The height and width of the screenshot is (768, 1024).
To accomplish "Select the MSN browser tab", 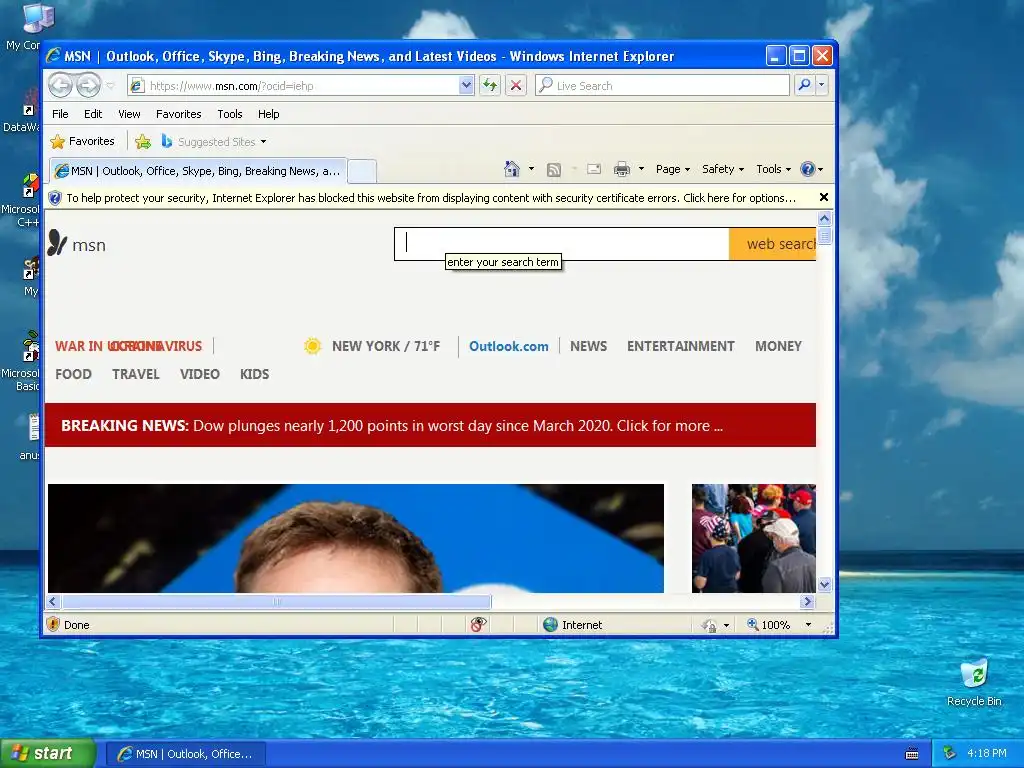I will point(199,171).
